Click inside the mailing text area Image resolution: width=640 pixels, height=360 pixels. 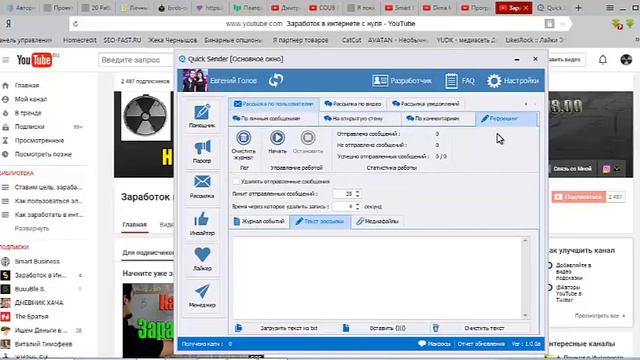pos(378,278)
